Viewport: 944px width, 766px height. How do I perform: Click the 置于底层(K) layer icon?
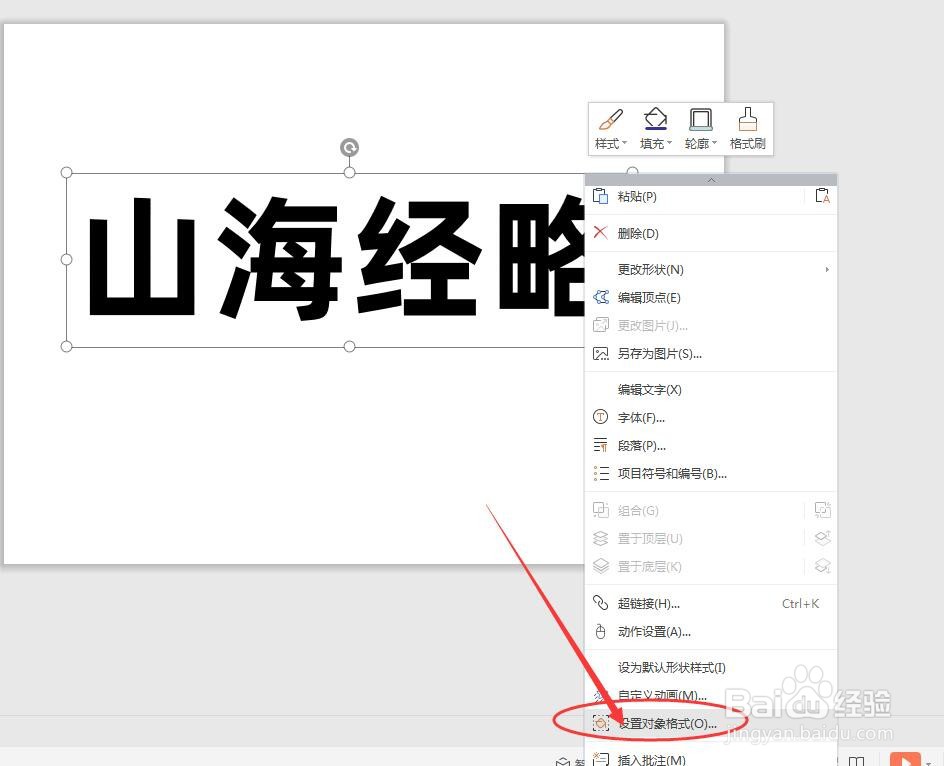pyautogui.click(x=600, y=566)
